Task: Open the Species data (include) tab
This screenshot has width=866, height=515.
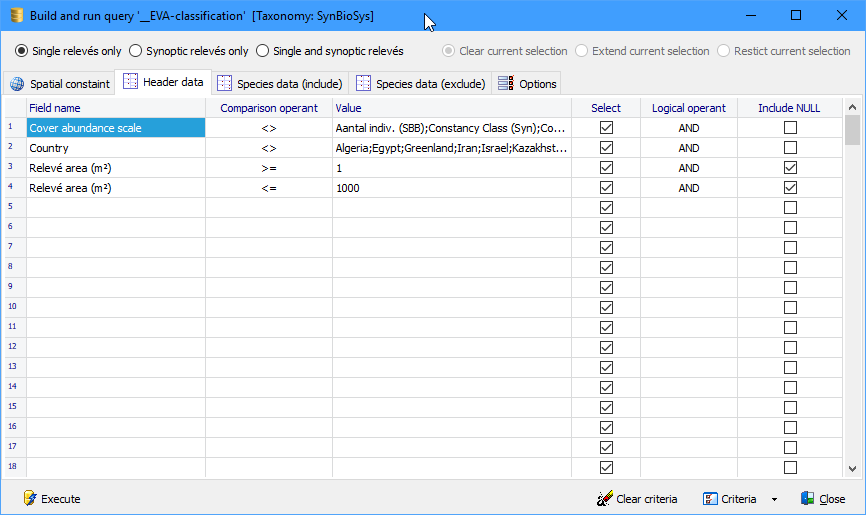Action: pos(280,83)
